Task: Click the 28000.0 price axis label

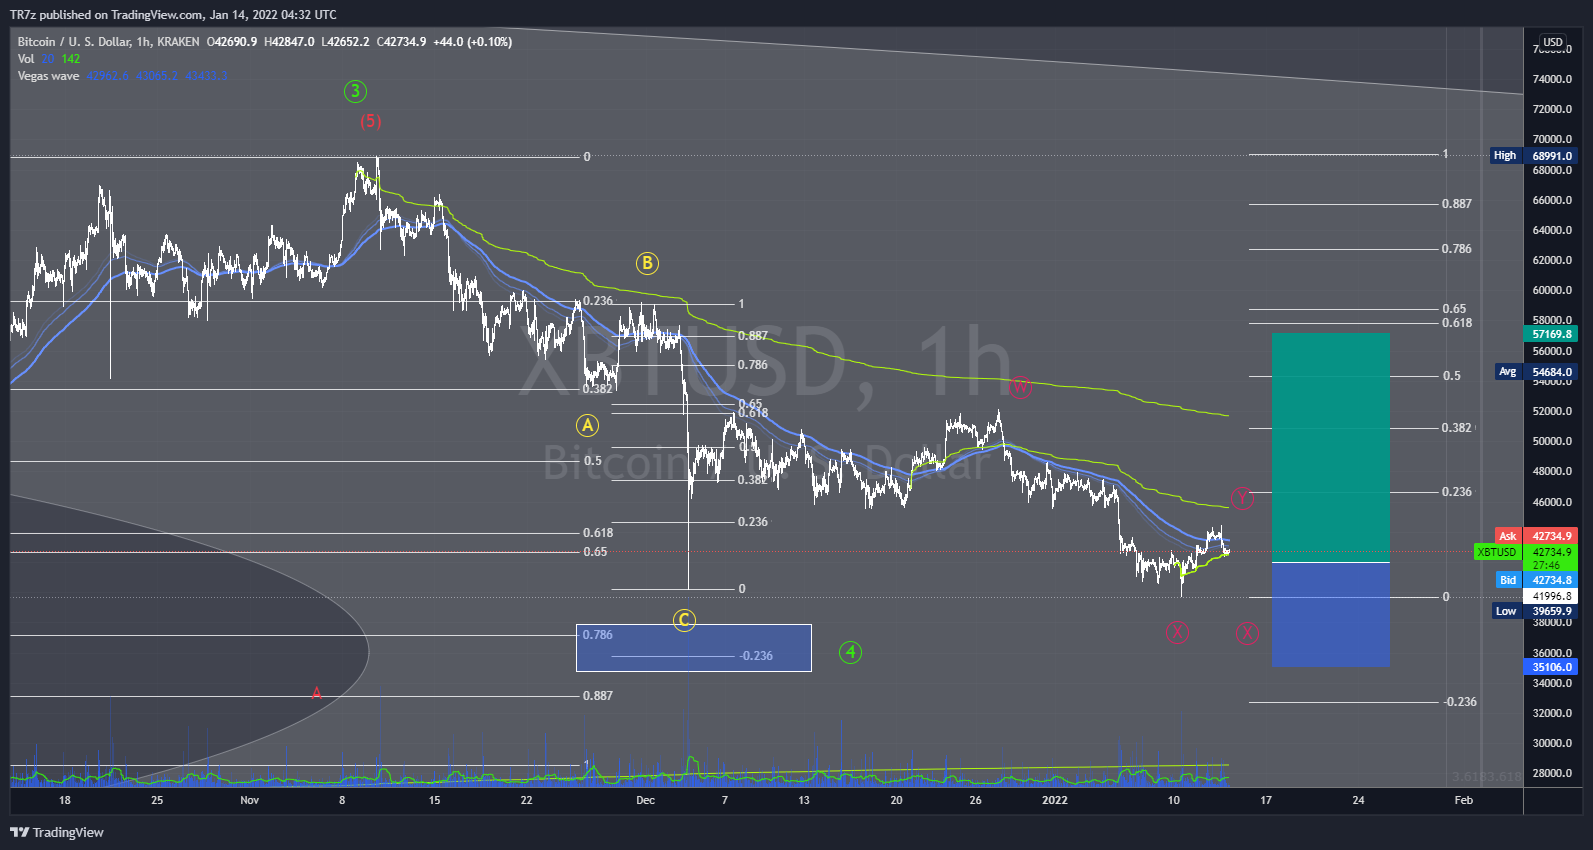Action: [1552, 773]
